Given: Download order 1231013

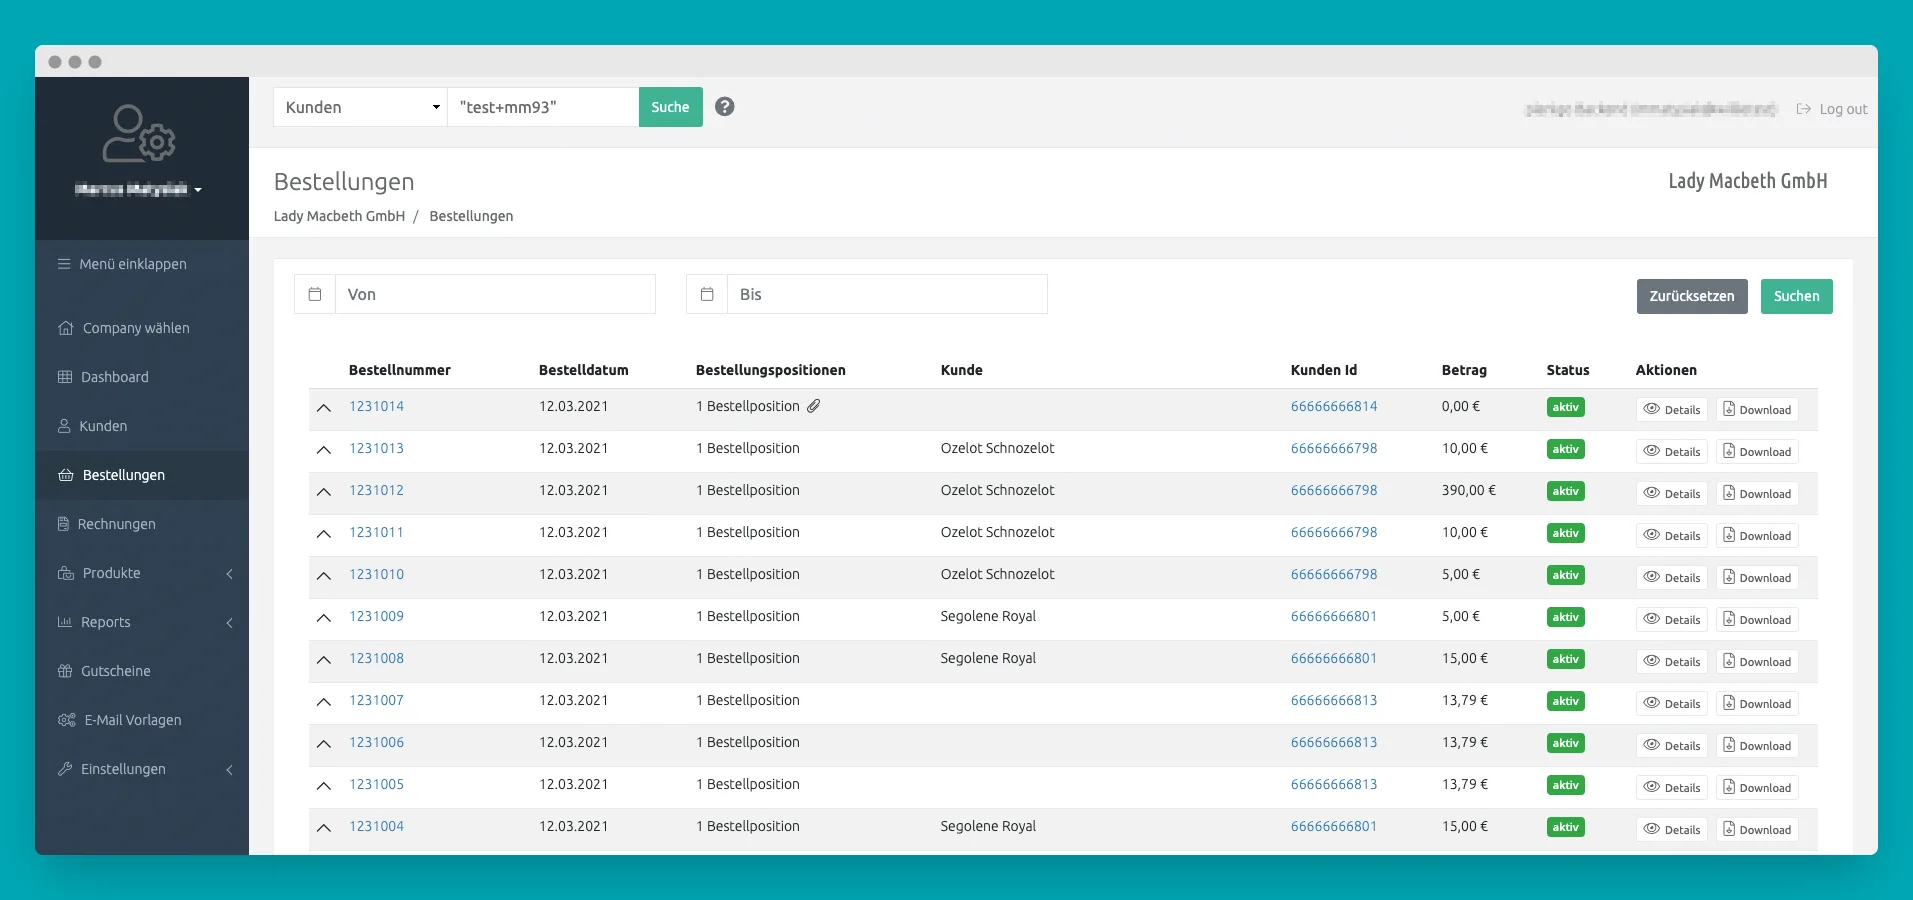Looking at the screenshot, I should pos(1757,451).
